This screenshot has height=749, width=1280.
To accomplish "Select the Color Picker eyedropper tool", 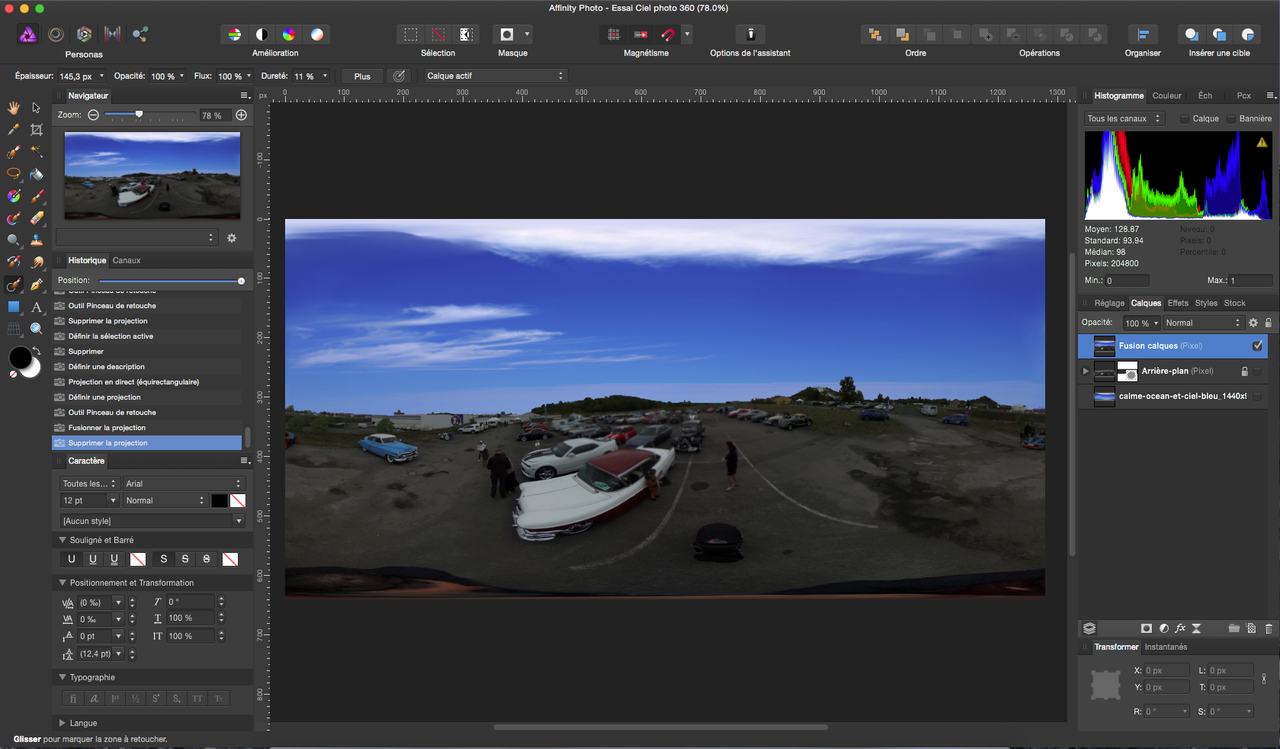I will [x=14, y=130].
